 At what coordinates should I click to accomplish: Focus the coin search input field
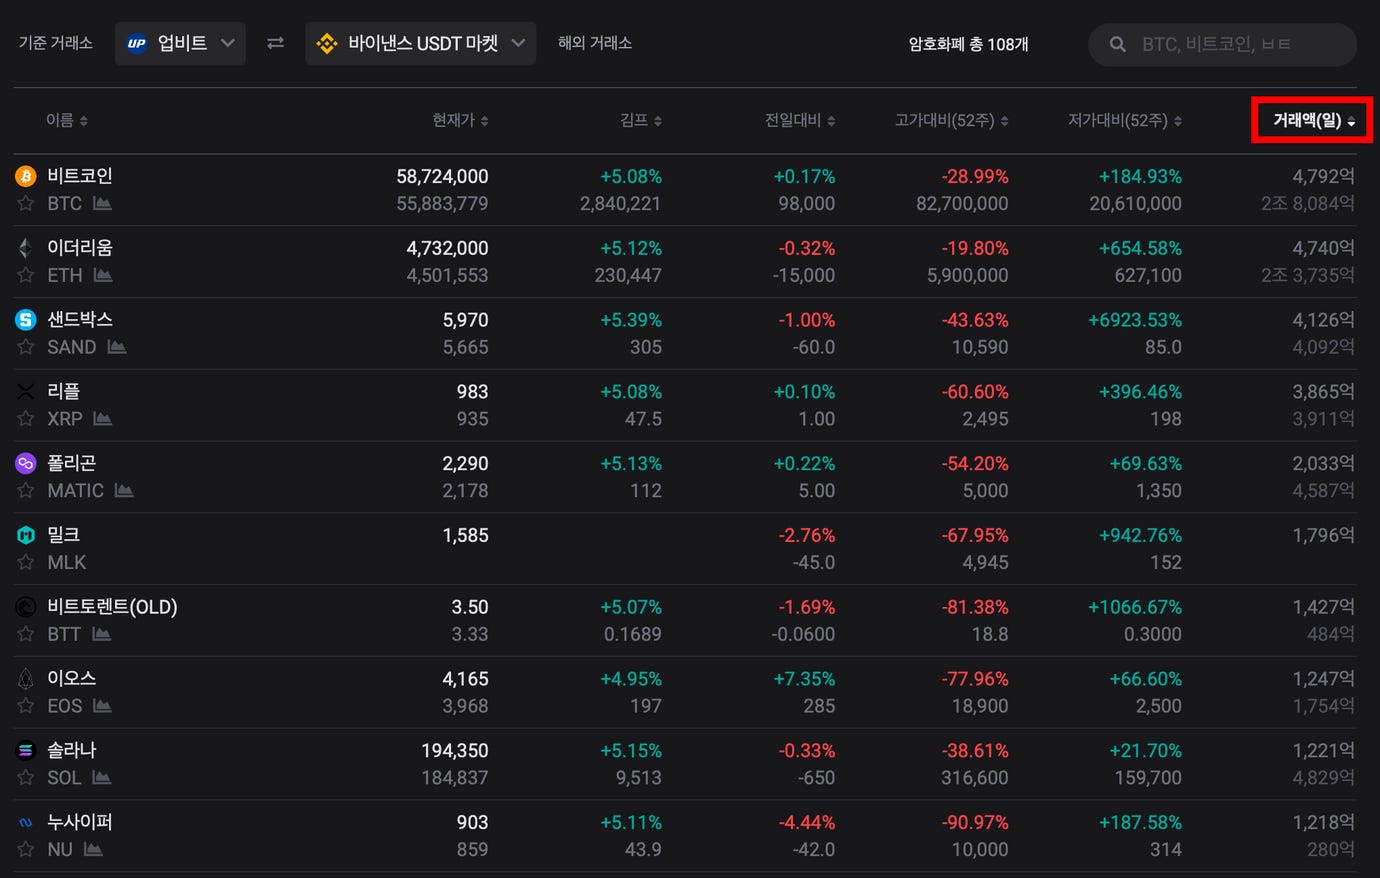click(x=1222, y=44)
